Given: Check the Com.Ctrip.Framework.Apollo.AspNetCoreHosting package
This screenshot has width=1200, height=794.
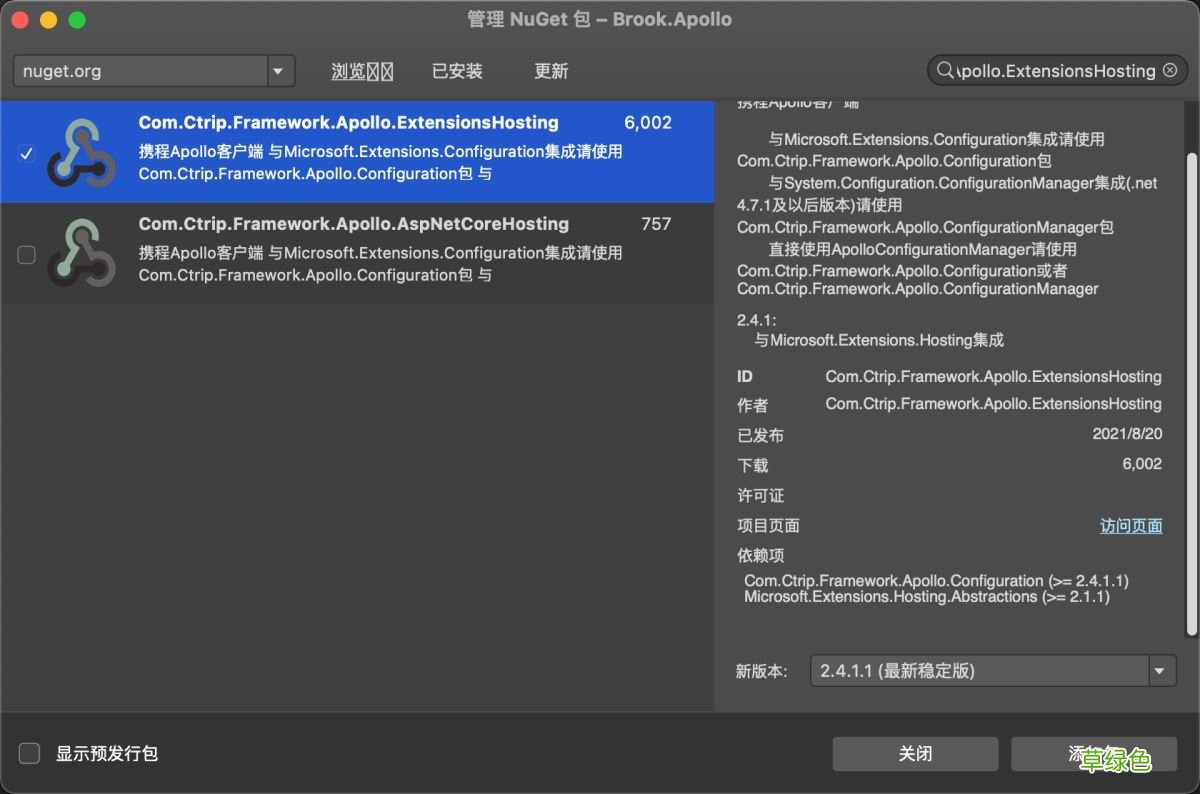Looking at the screenshot, I should (x=24, y=255).
